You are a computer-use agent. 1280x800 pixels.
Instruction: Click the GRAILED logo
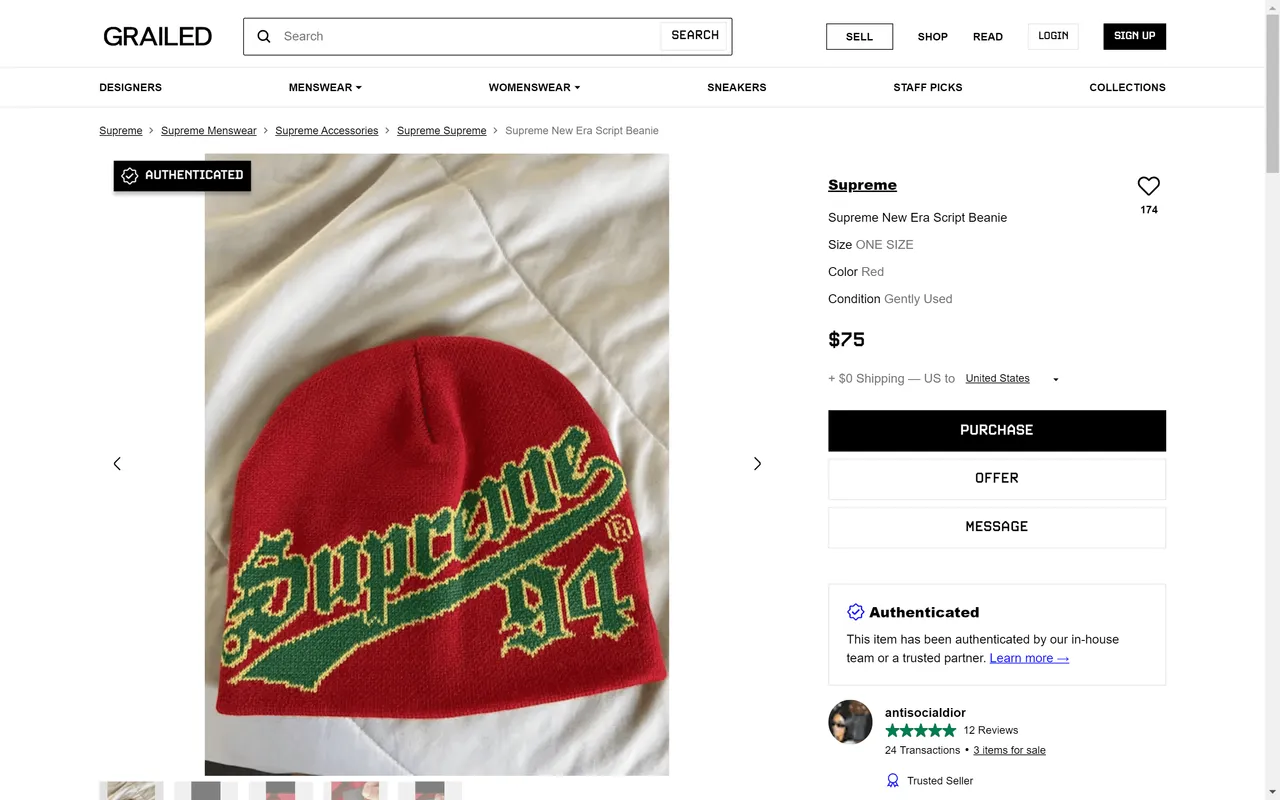pyautogui.click(x=157, y=36)
